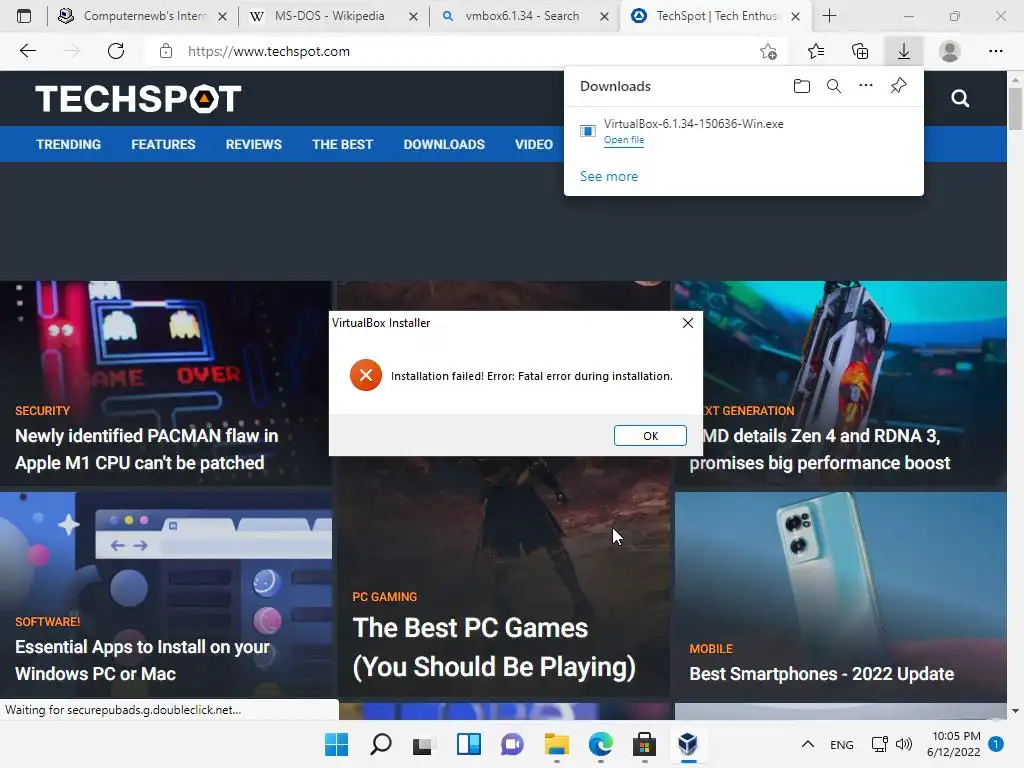Switch to VirtualBox installer taskbar icon
1024x768 pixels.
click(x=688, y=744)
